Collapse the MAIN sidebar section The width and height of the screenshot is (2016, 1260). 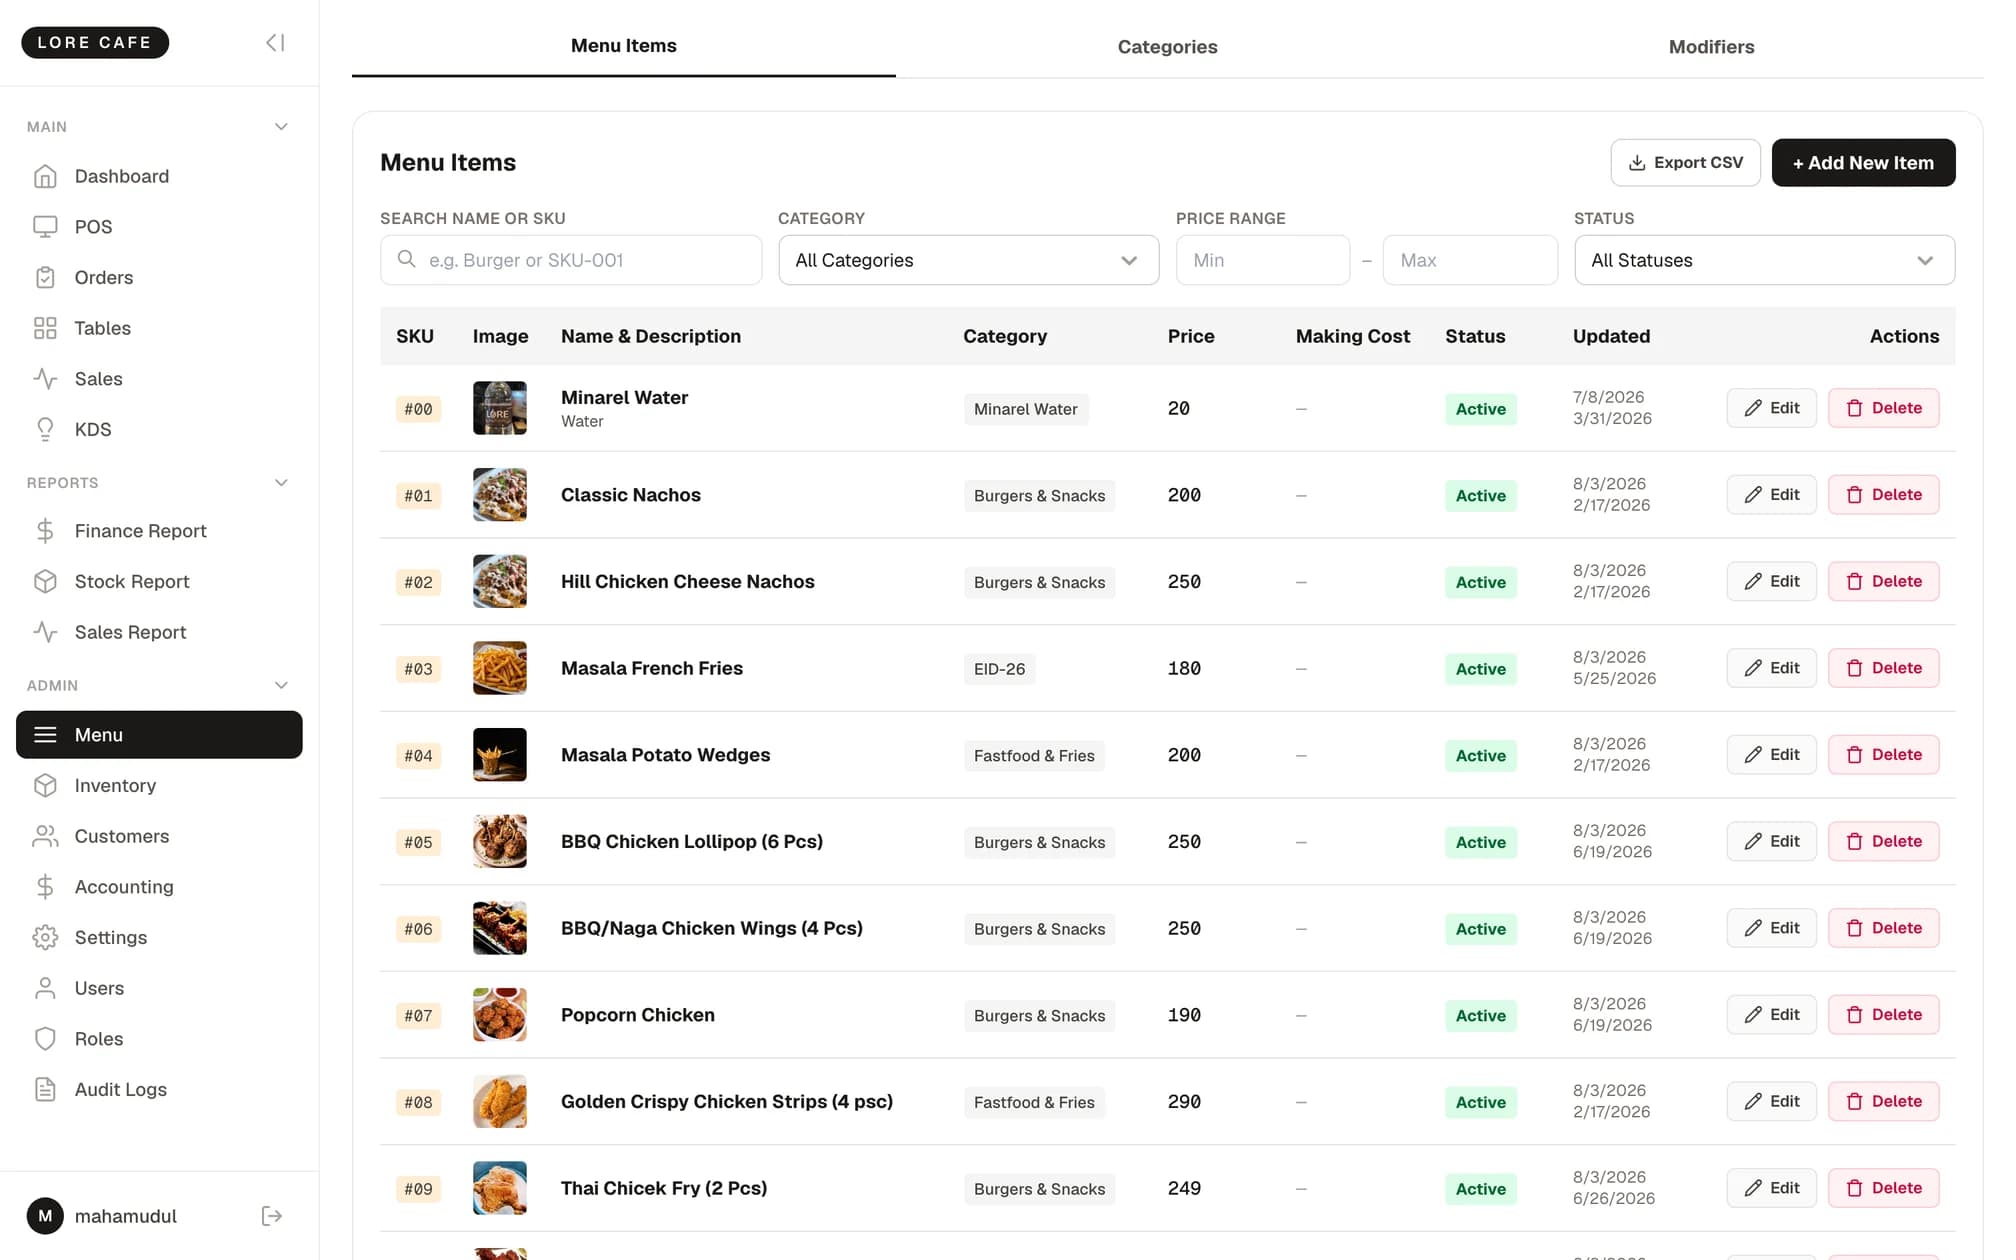click(x=281, y=127)
